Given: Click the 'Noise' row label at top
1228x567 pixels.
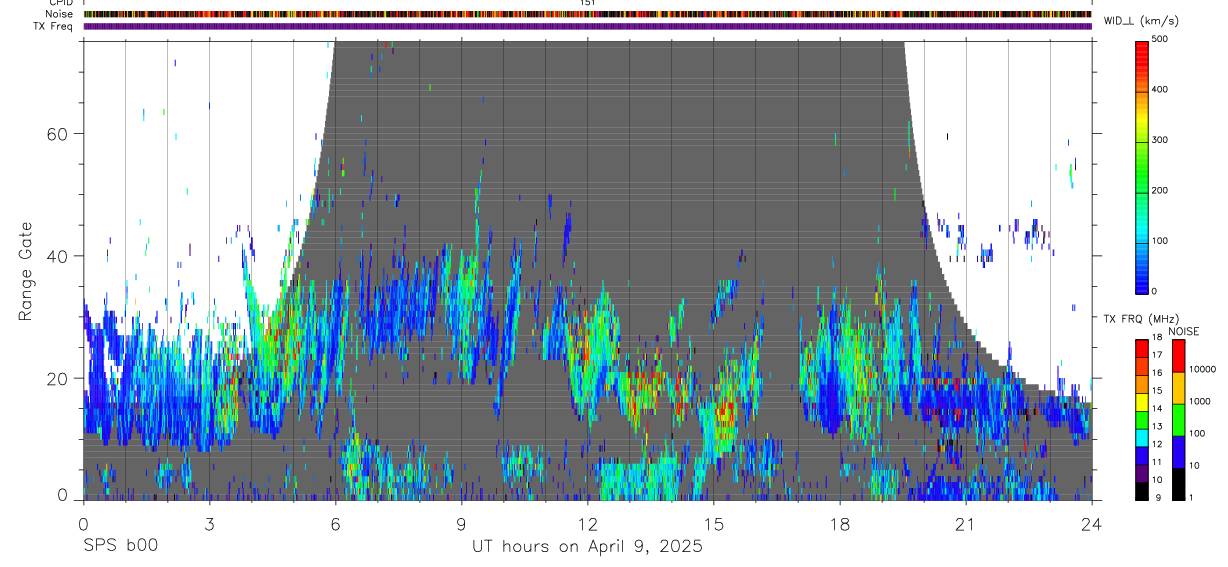Looking at the screenshot, I should [59, 14].
